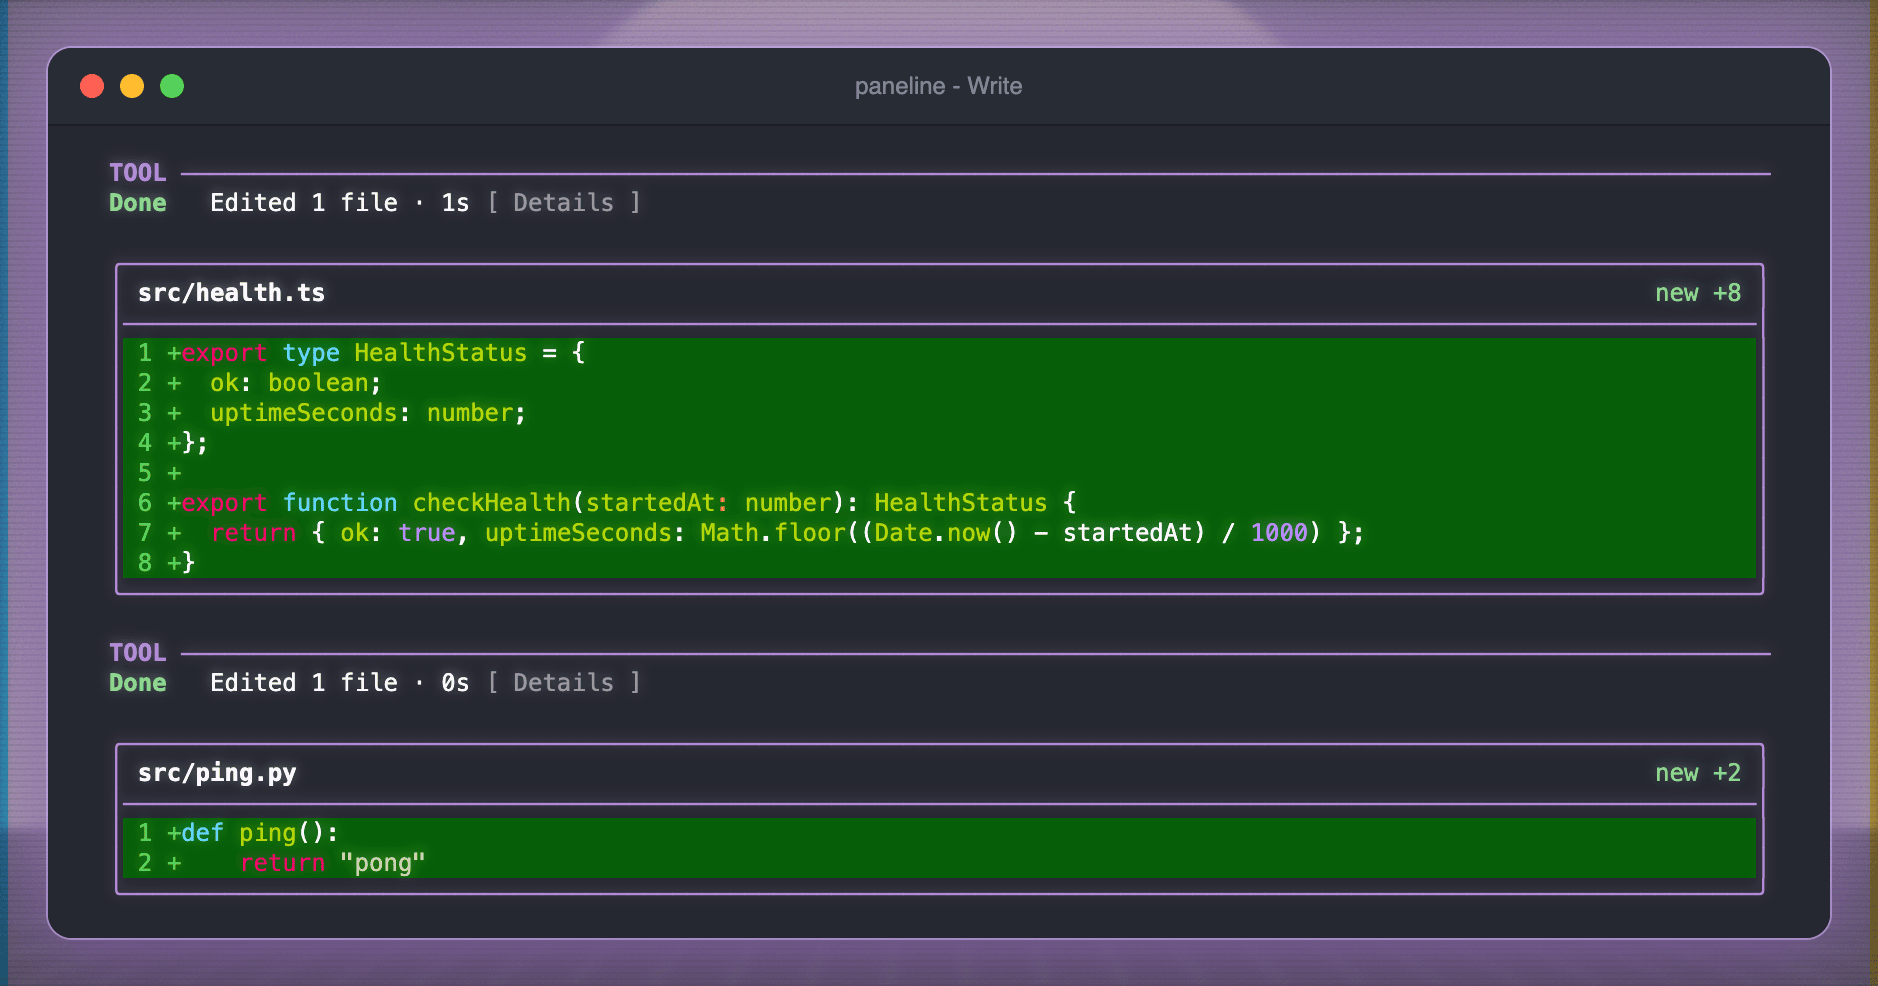Click the Done status above src/ping.py

(x=138, y=683)
